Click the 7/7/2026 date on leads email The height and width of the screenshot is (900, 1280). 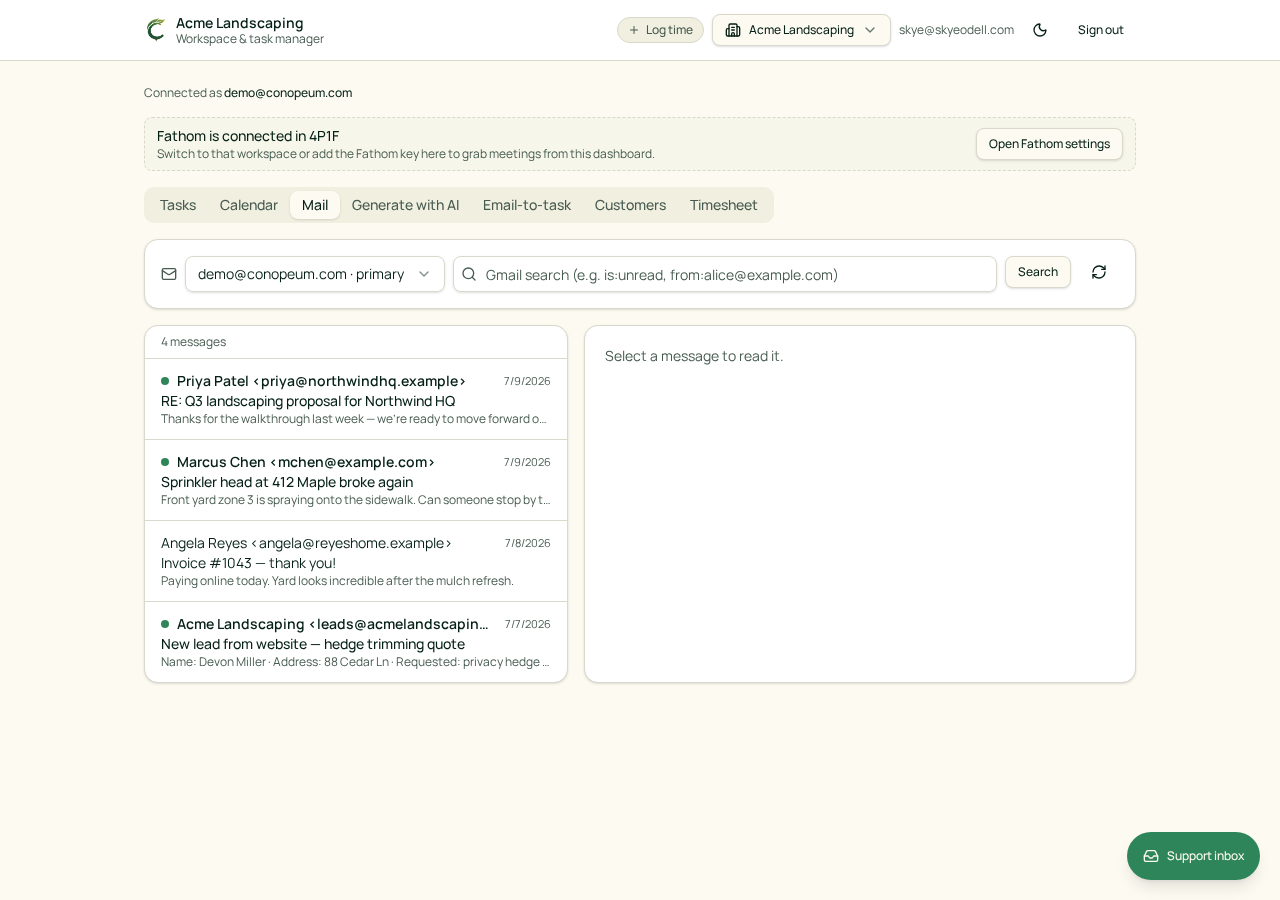coord(528,624)
